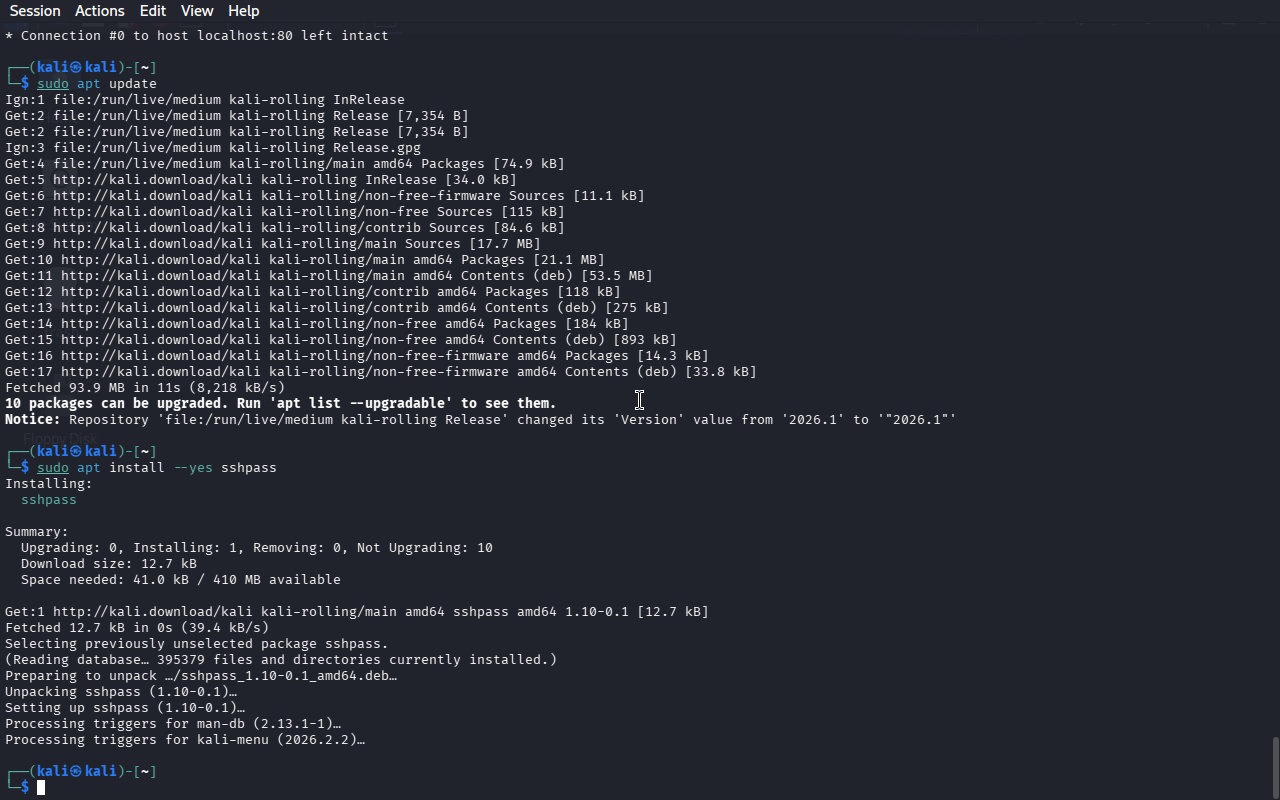Click the Kali symbol in the bottom prompt
Screen dimensions: 1280x800
[x=76, y=771]
